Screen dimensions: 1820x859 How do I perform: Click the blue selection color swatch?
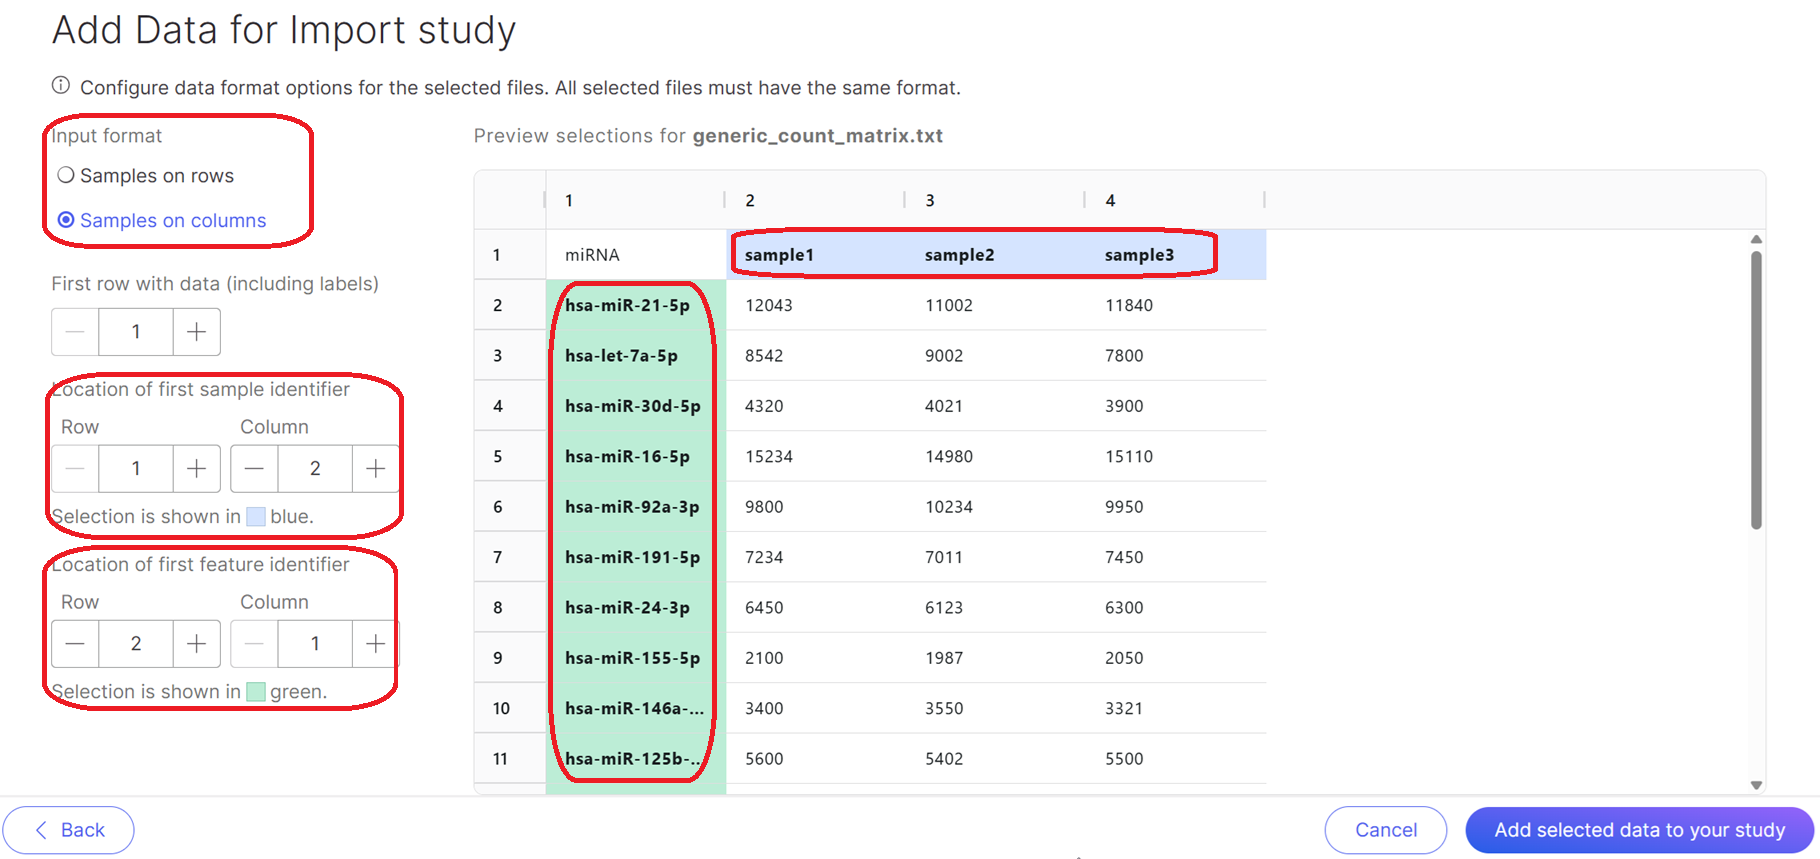point(256,517)
